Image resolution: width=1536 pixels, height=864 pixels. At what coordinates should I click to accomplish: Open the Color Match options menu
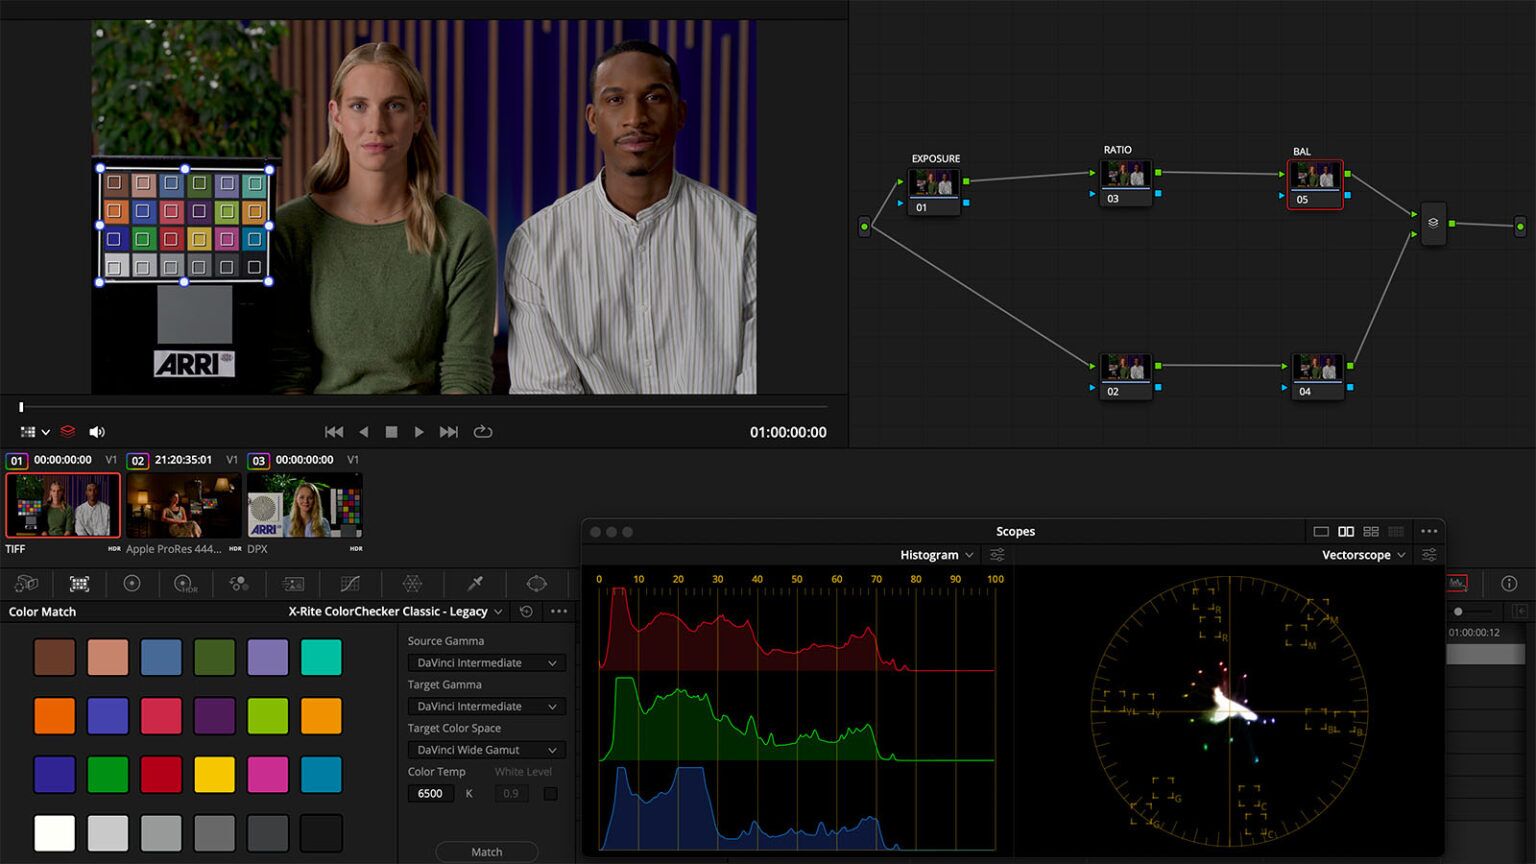557,611
